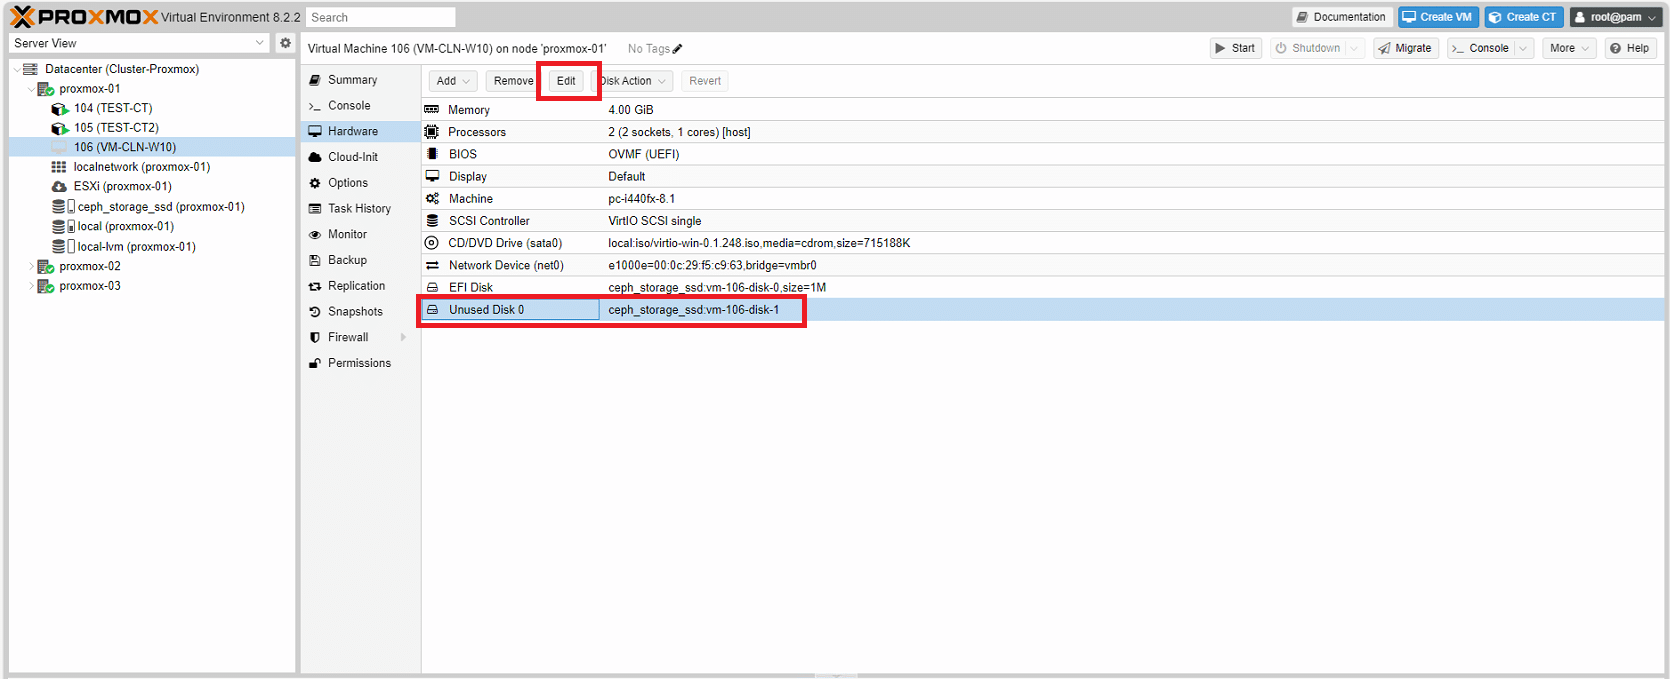The height and width of the screenshot is (679, 1670).
Task: Click proxmox-01 node icon
Action: tap(46, 89)
